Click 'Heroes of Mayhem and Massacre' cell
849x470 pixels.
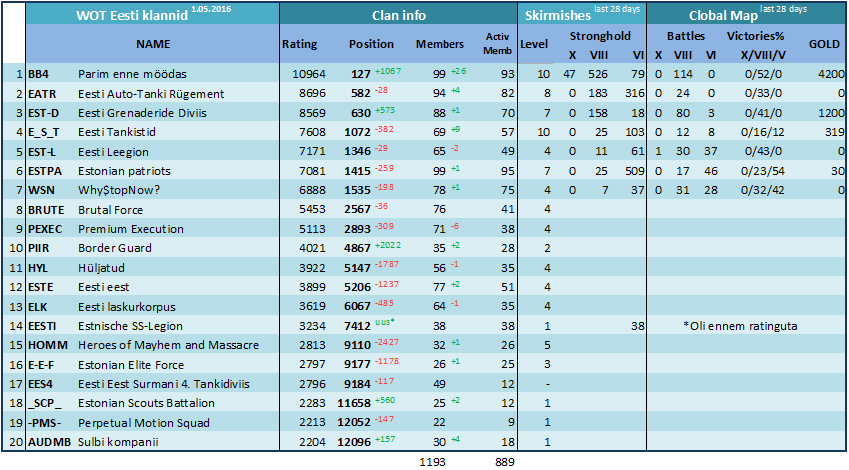coord(168,345)
